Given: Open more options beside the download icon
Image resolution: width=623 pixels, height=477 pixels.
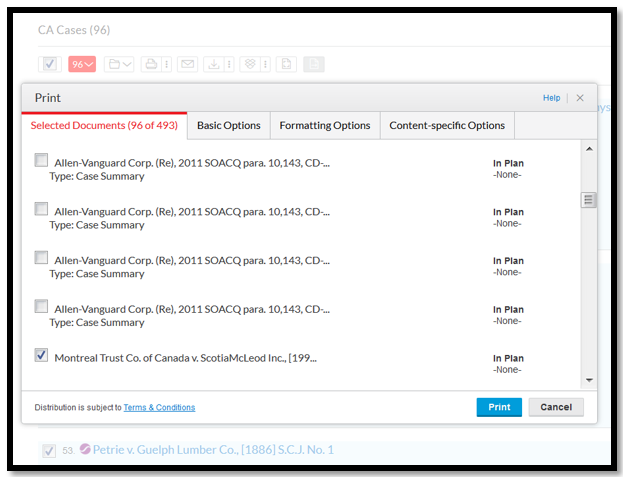Looking at the screenshot, I should pos(229,64).
